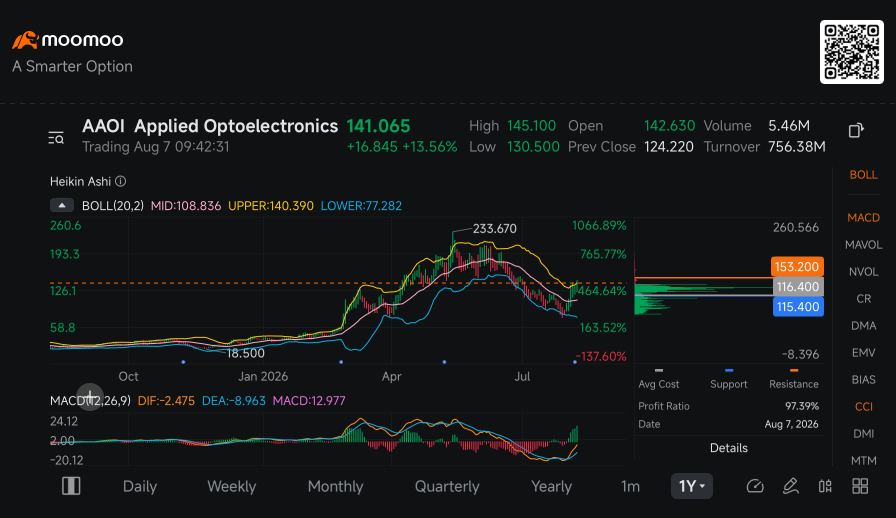Open the stock search list icon

point(56,138)
